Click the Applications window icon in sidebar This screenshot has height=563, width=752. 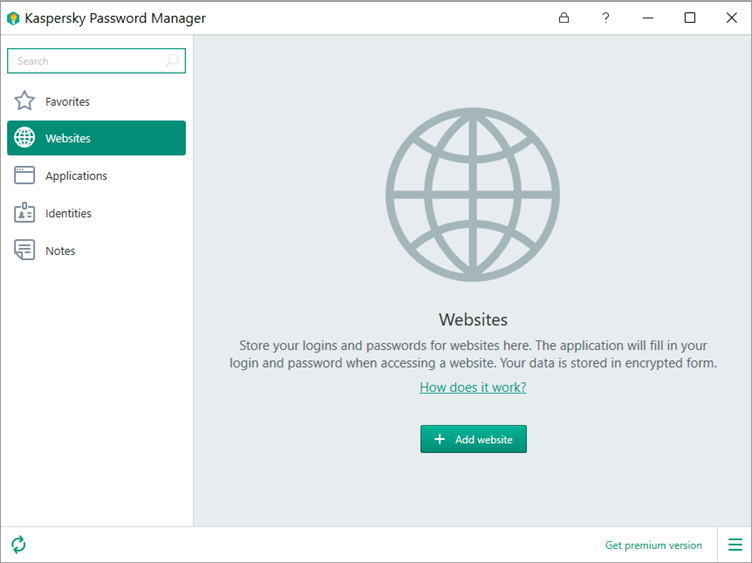[25, 176]
